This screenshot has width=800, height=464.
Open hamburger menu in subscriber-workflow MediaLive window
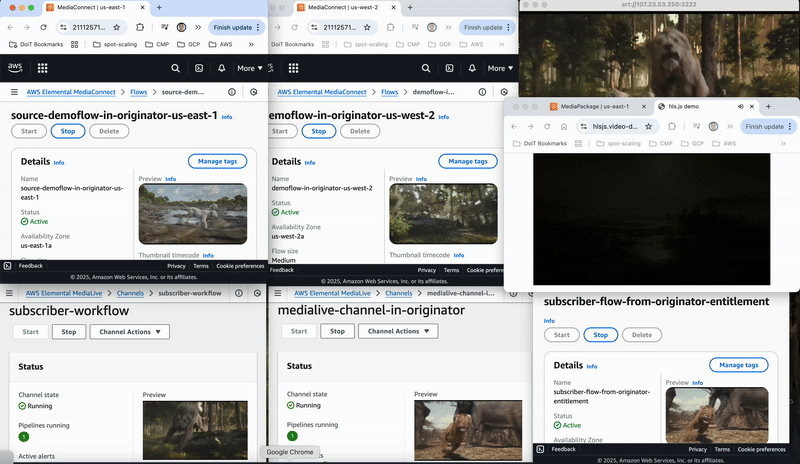click(x=9, y=293)
